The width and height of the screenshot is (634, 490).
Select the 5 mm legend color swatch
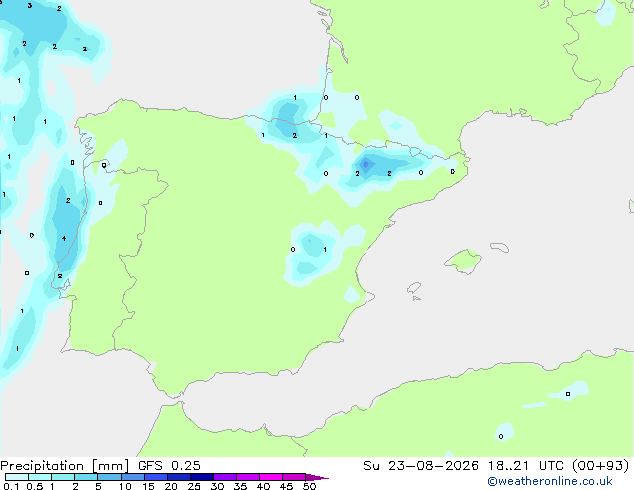click(x=109, y=477)
